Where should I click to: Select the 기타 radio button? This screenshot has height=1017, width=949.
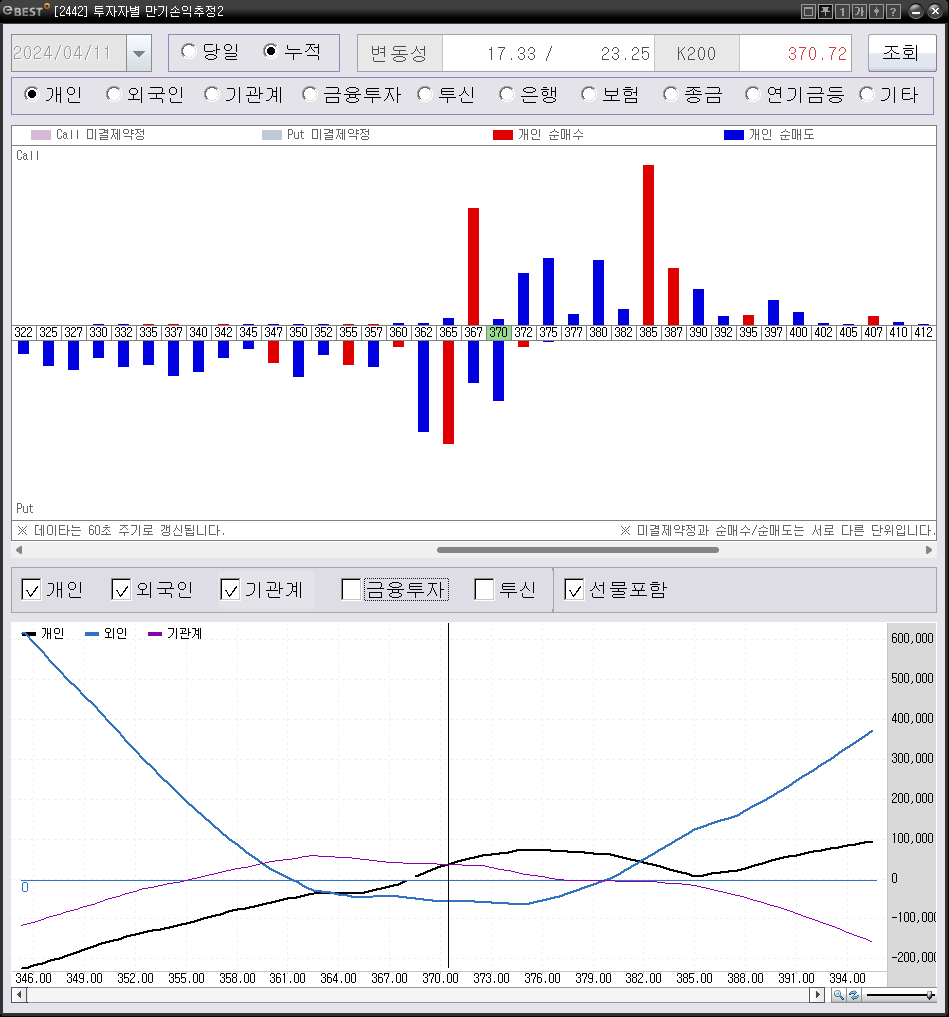click(x=867, y=95)
